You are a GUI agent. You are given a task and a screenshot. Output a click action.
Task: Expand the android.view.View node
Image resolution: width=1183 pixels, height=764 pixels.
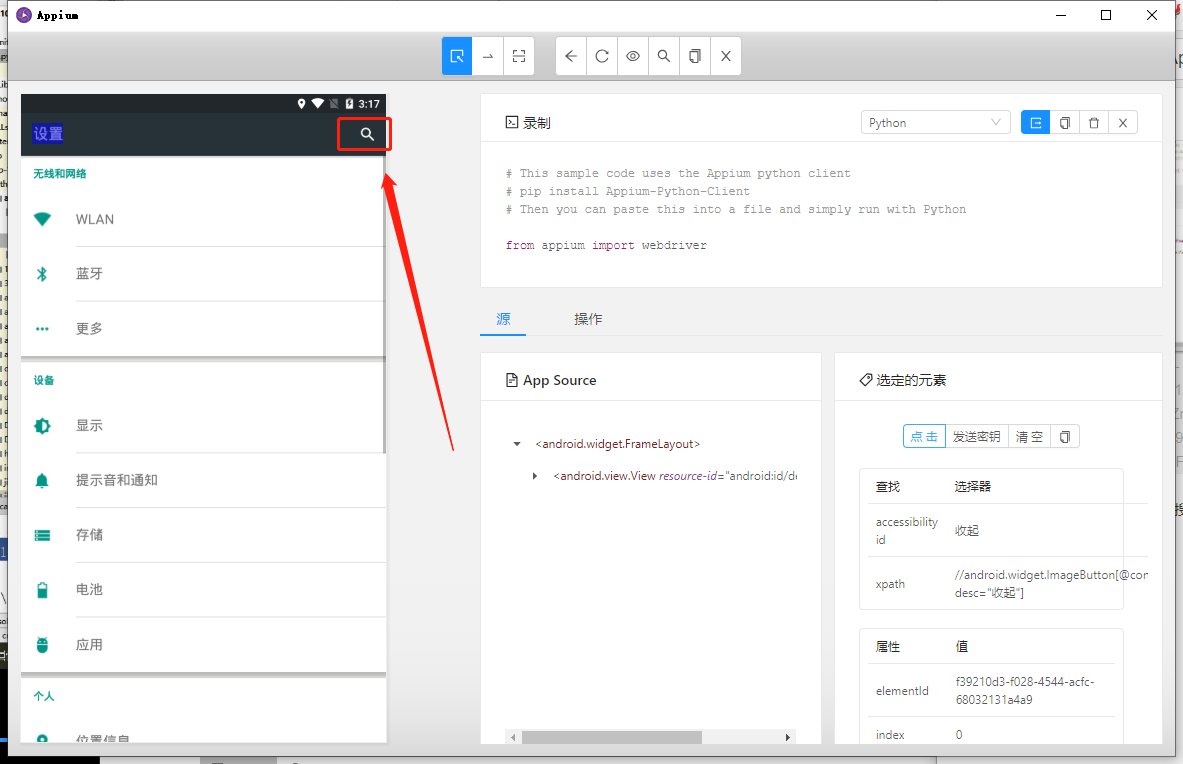pyautogui.click(x=535, y=476)
